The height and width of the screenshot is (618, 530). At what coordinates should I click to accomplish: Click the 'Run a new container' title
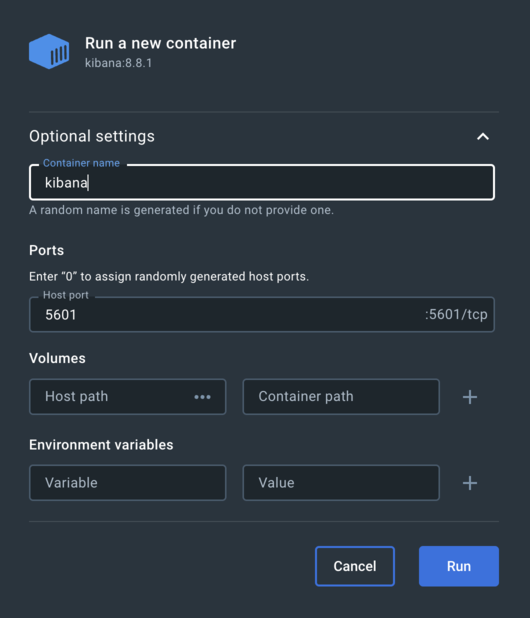160,43
